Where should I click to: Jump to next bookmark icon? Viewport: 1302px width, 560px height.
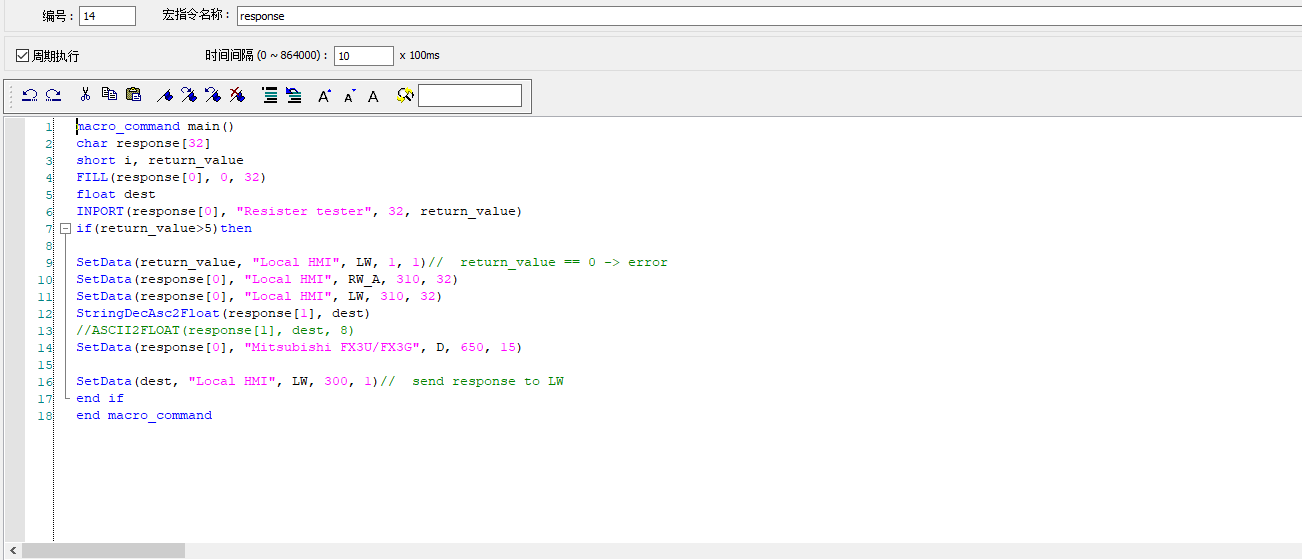point(189,95)
